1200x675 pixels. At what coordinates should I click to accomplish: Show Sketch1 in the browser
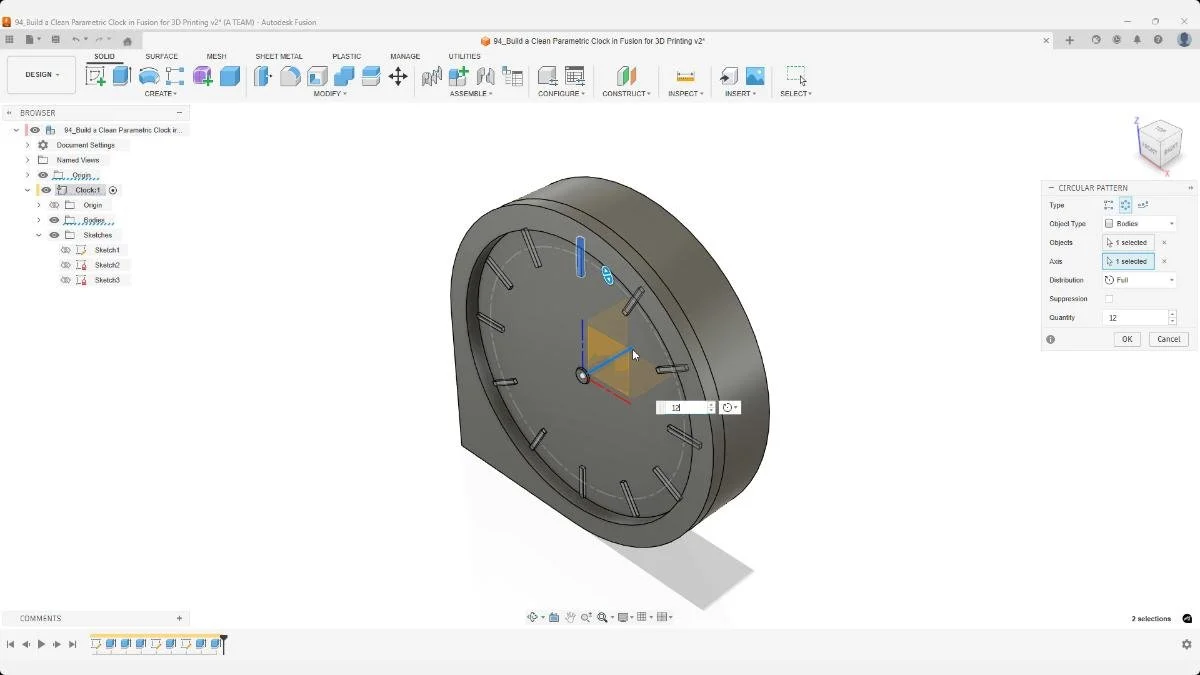tap(65, 250)
